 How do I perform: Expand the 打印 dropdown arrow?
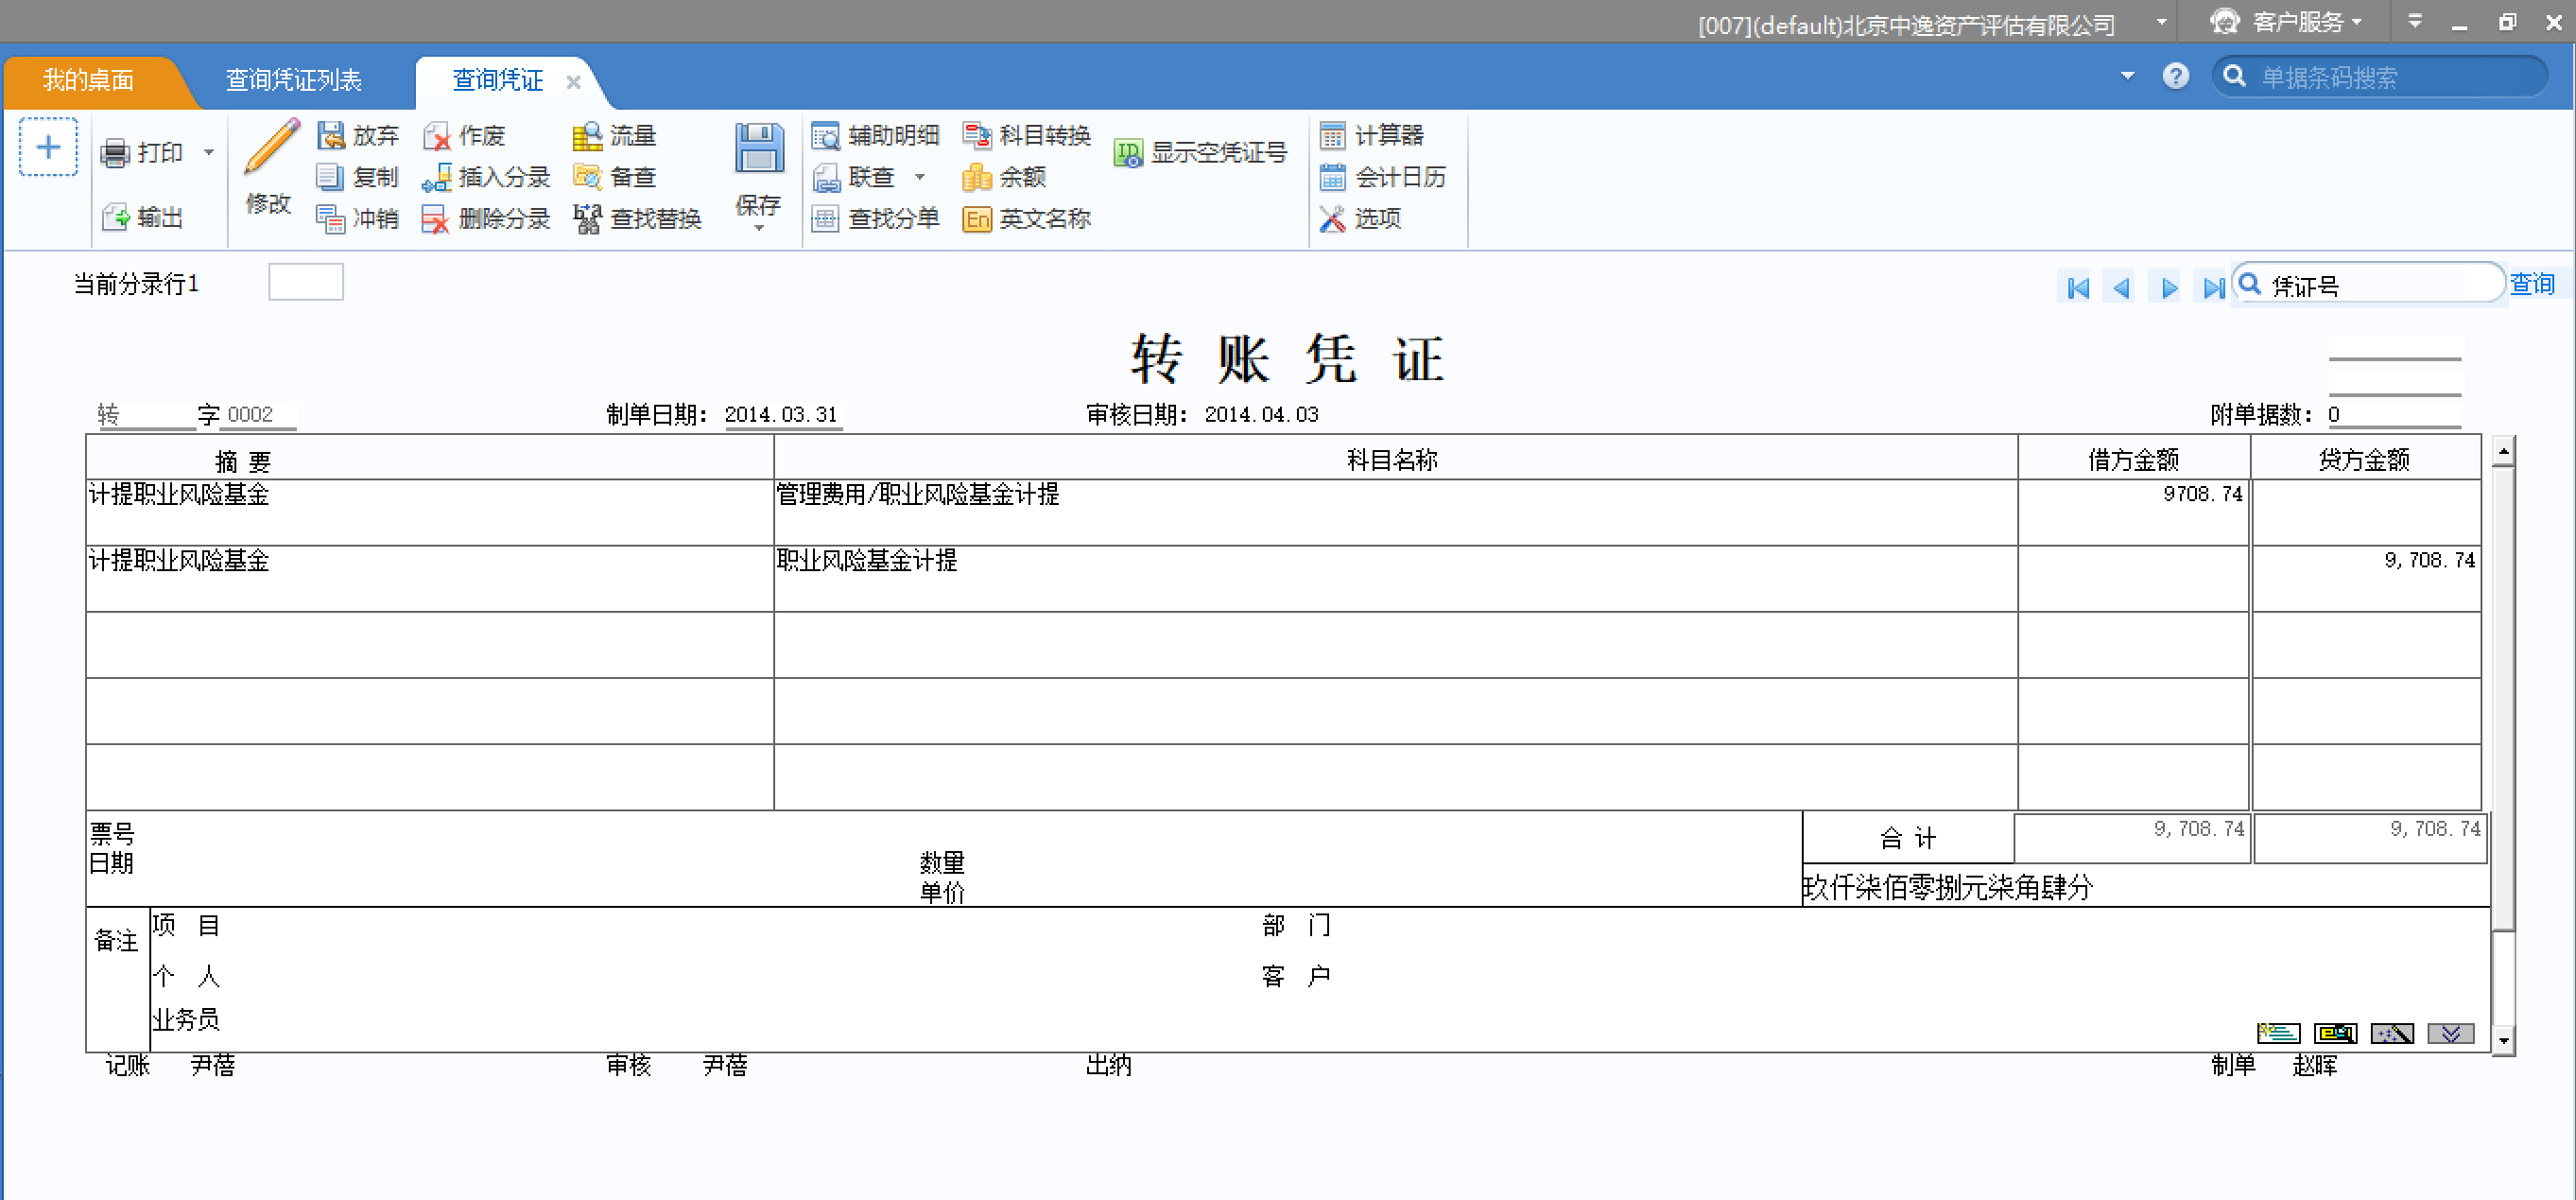pos(209,153)
